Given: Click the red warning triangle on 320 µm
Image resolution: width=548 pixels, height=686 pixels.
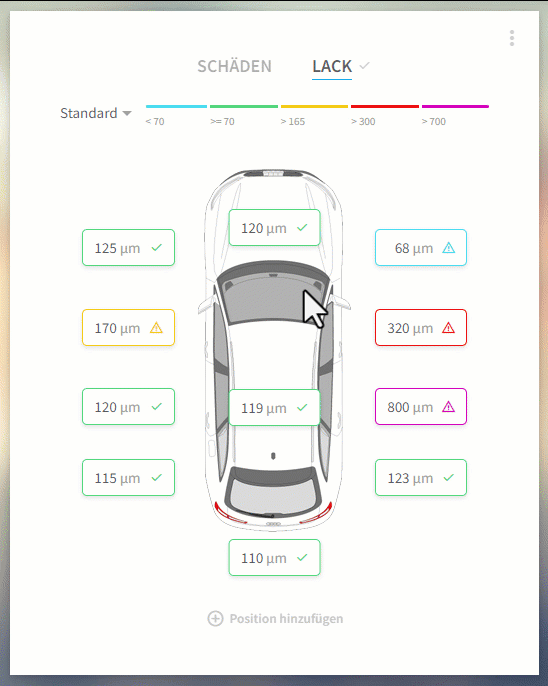Looking at the screenshot, I should (448, 328).
